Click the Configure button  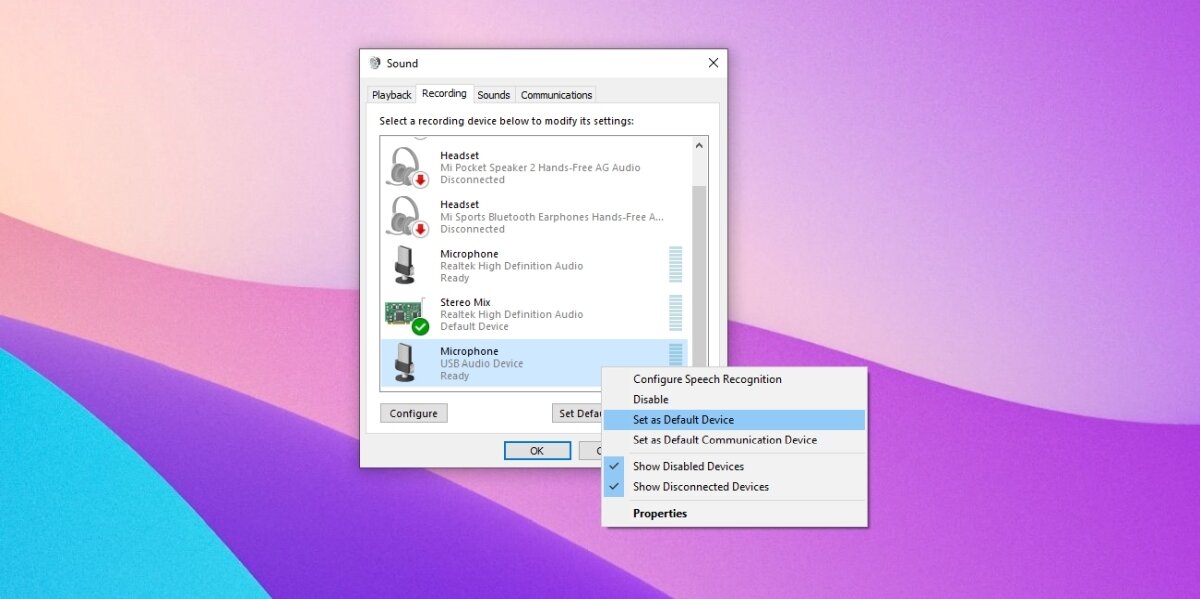[x=413, y=412]
